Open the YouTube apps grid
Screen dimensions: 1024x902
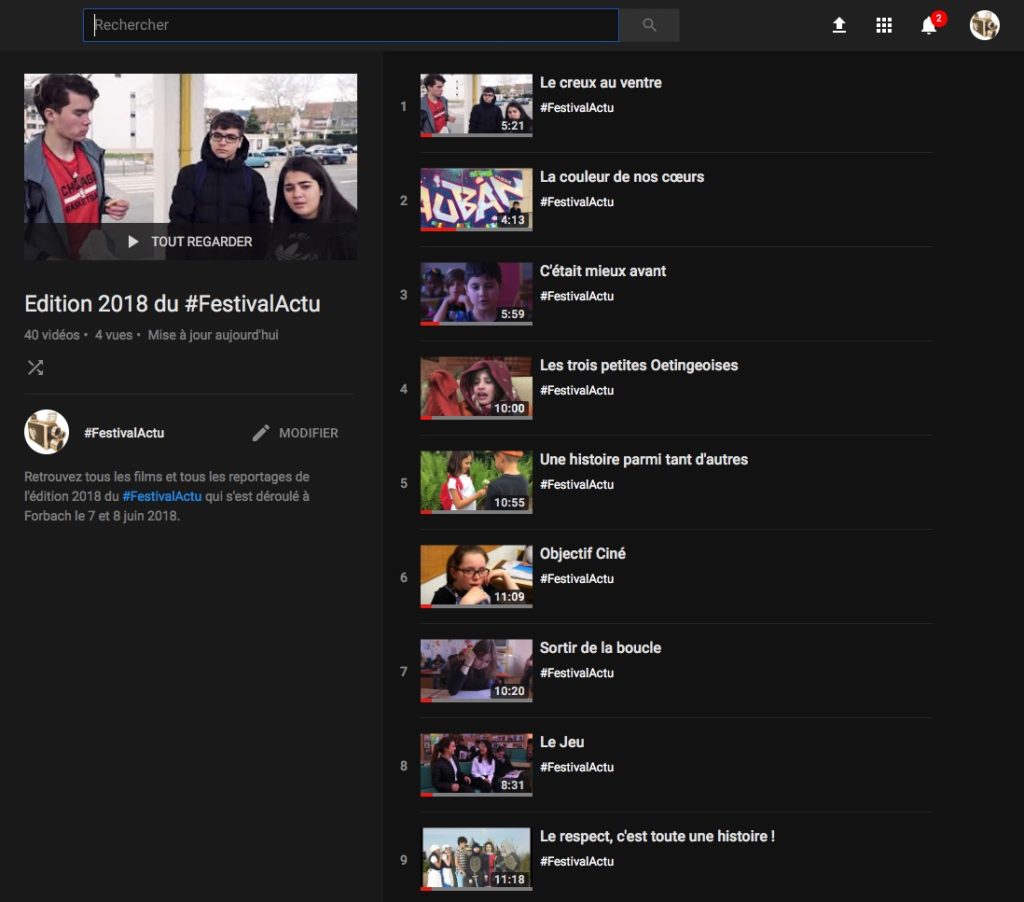click(884, 26)
